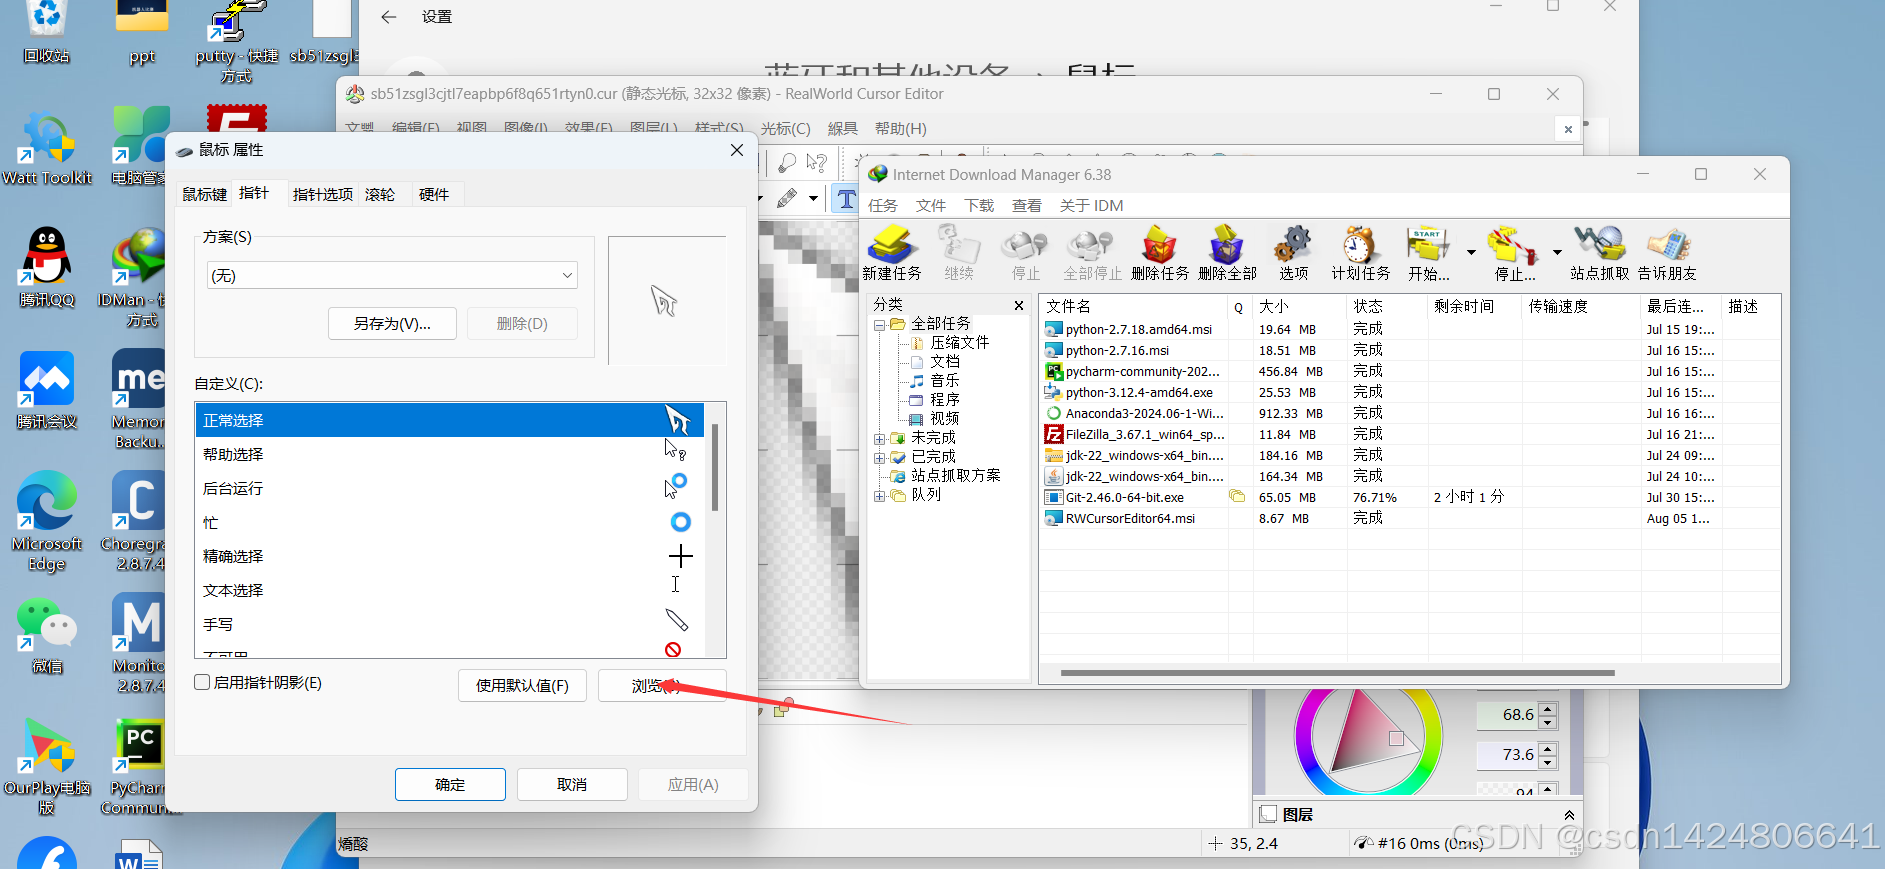Open the 计划任务 alarm clock icon
This screenshot has width=1885, height=869.
tap(1360, 252)
